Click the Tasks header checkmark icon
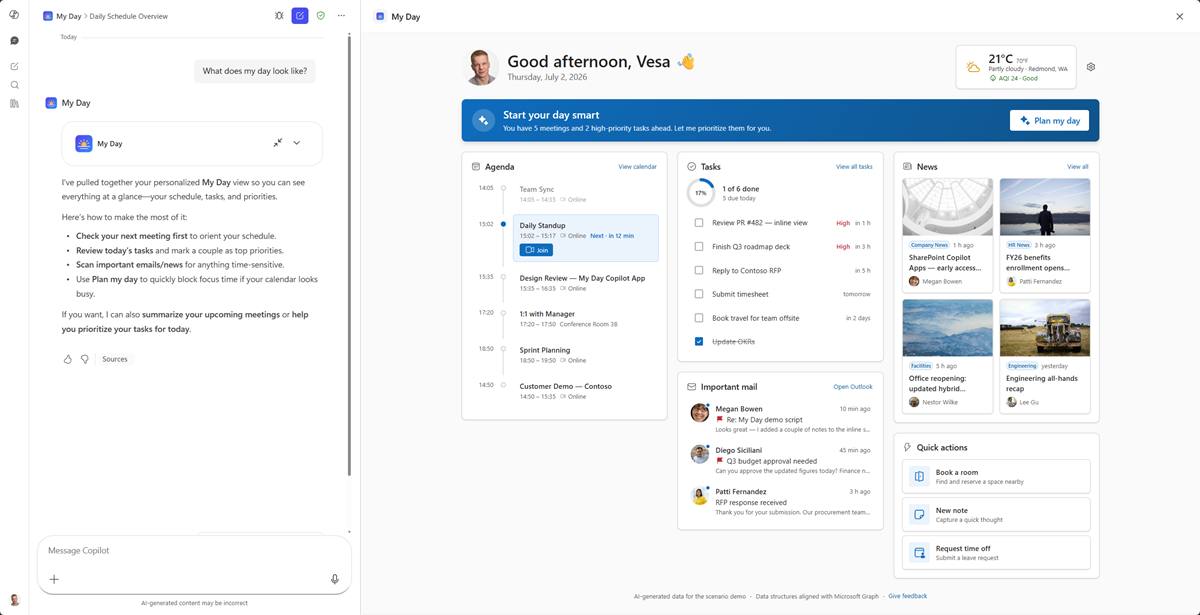 point(692,167)
